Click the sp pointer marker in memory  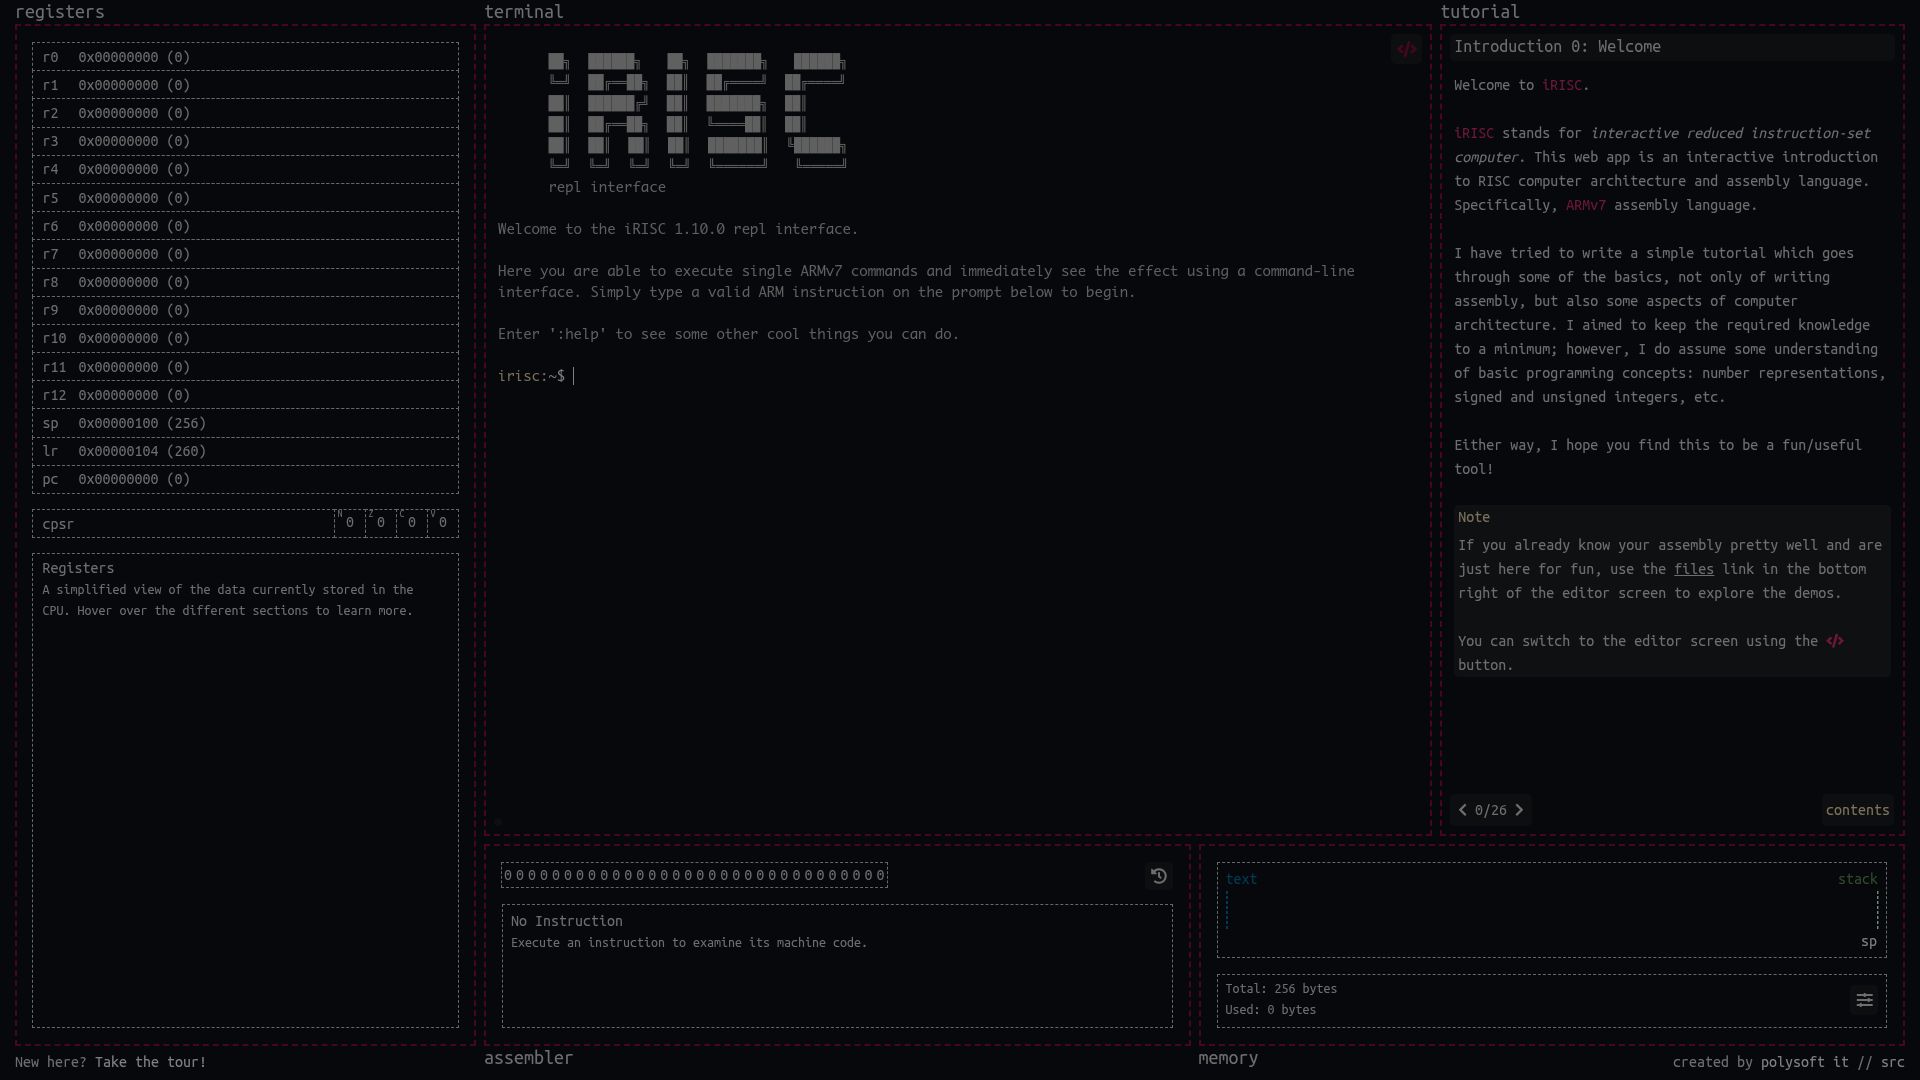[x=1868, y=942]
